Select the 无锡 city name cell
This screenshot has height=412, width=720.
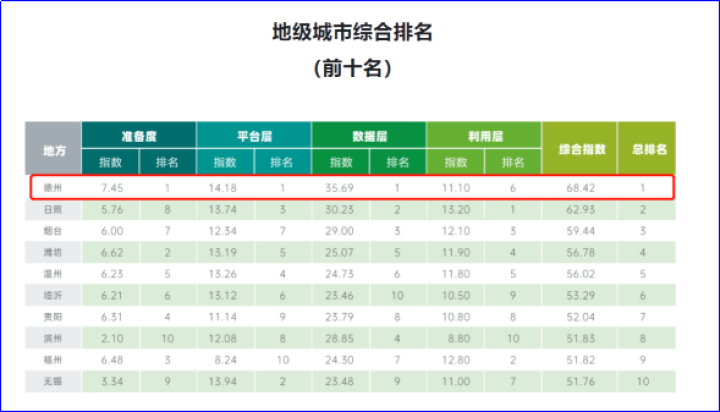pyautogui.click(x=53, y=381)
